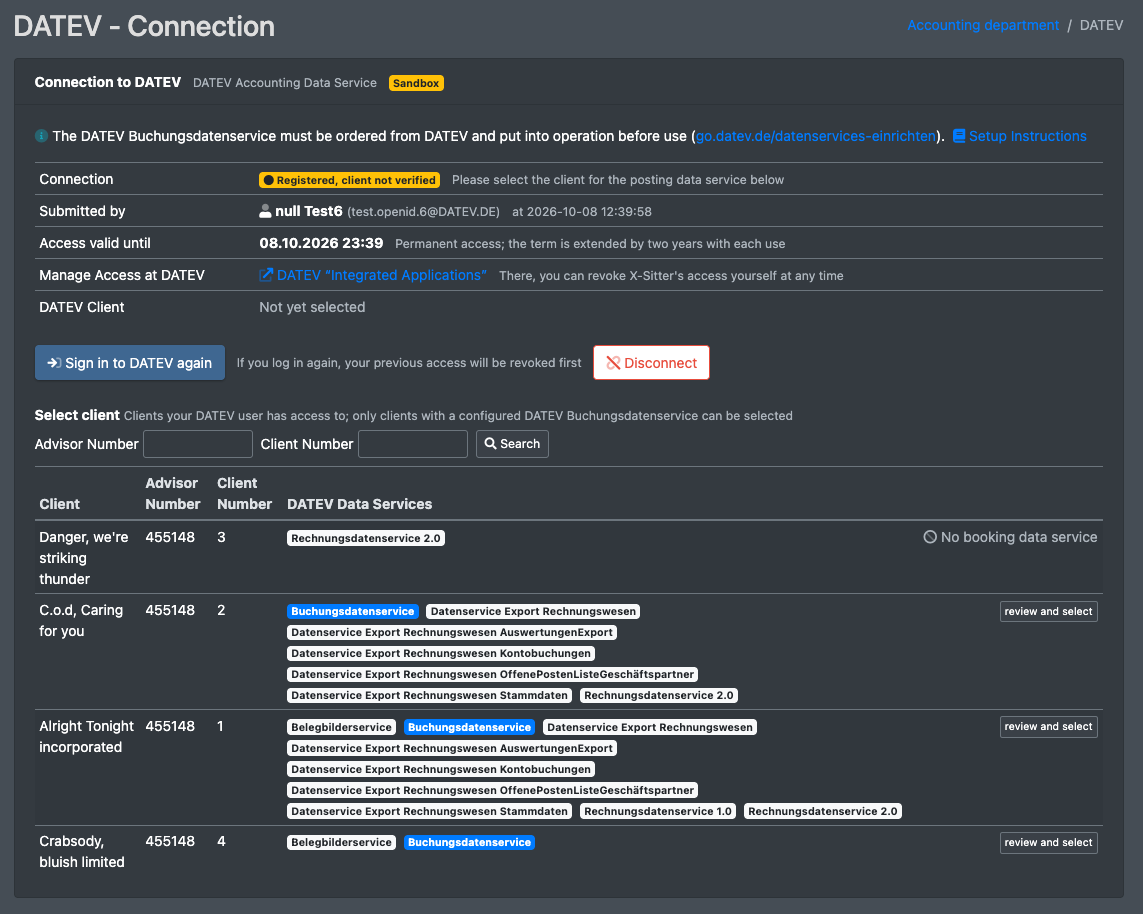
Task: Click Rechnungsdatenservice 1.0 tag
Action: [658, 811]
